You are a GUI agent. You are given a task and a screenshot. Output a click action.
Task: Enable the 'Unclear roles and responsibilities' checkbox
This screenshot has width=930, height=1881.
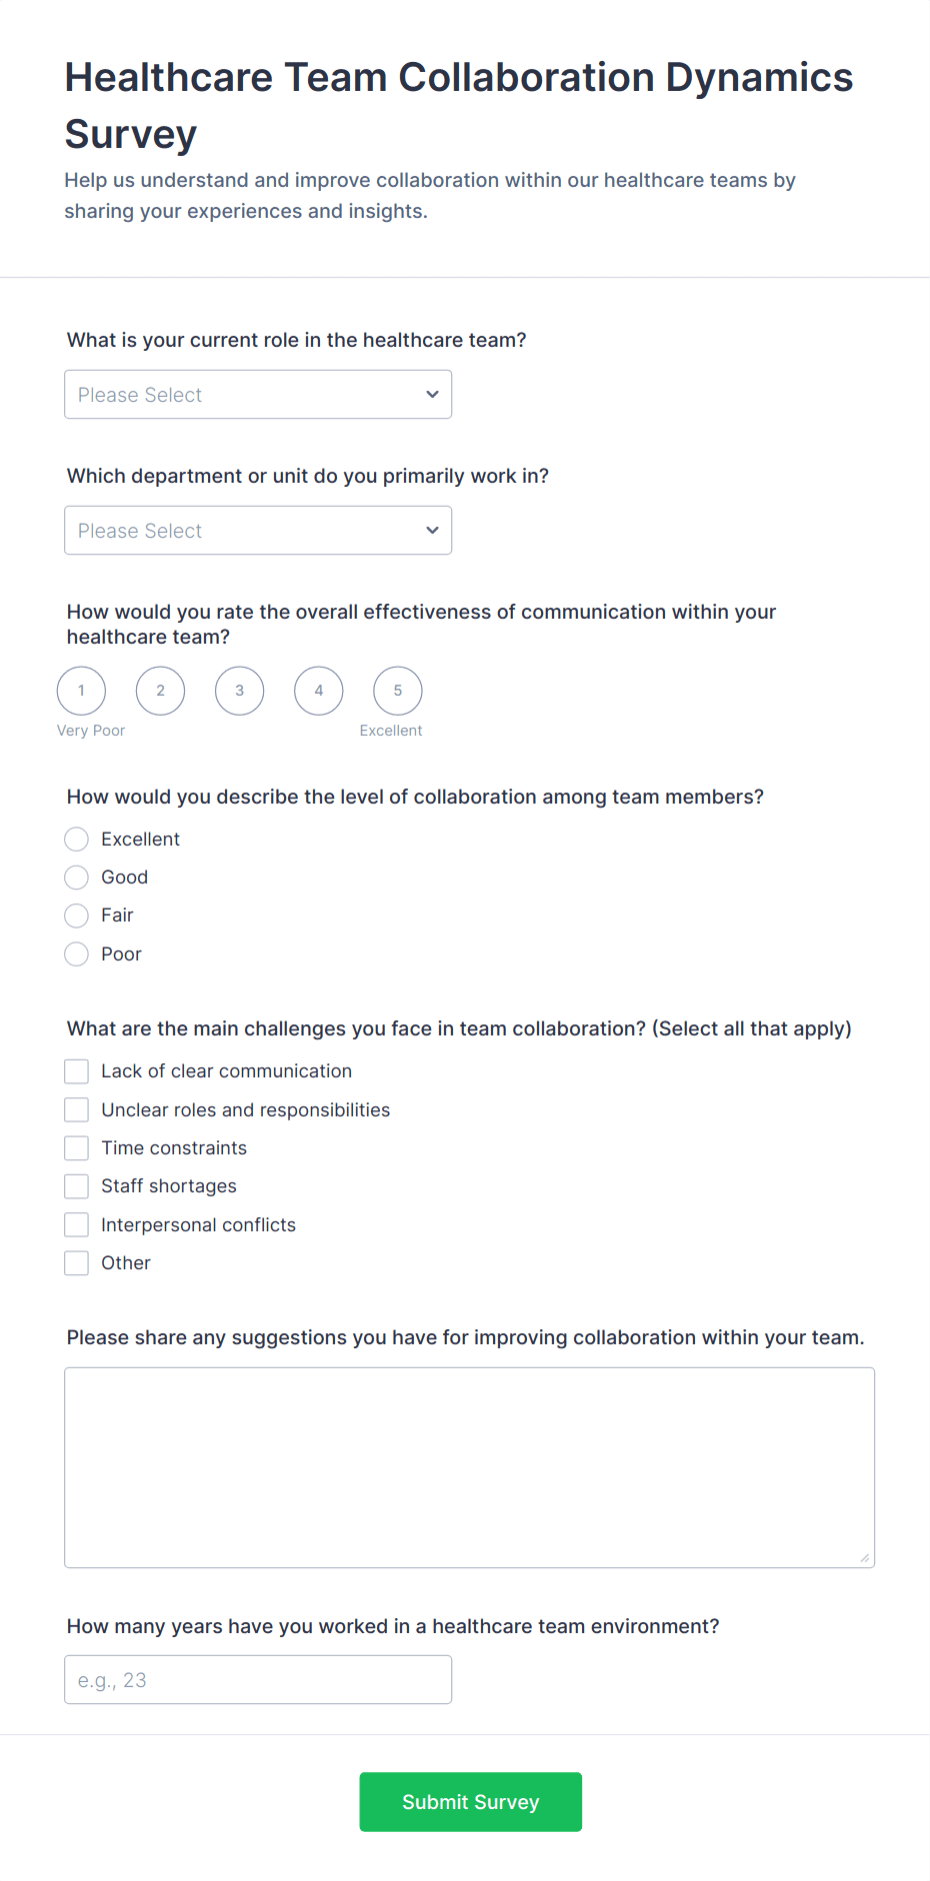76,1109
